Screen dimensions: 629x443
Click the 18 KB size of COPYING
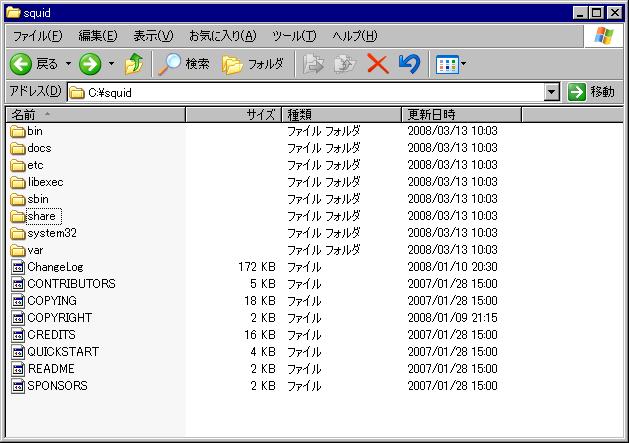click(260, 301)
